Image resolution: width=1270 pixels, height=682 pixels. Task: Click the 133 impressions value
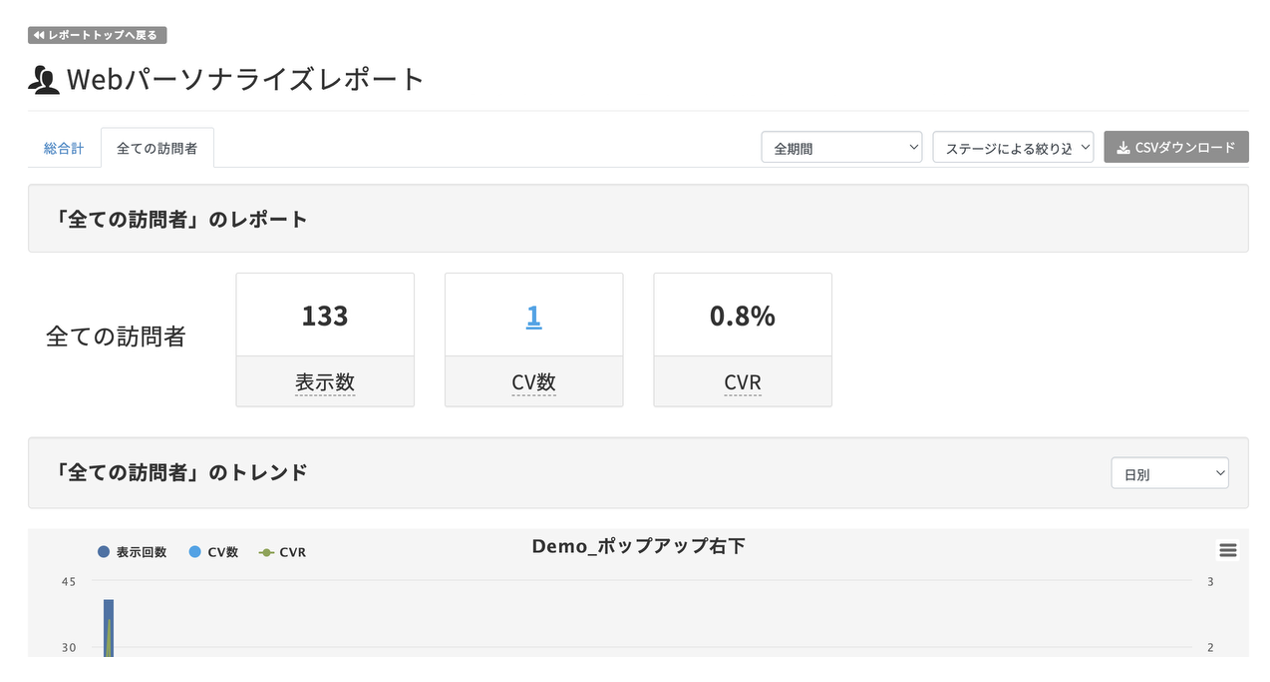tap(325, 316)
